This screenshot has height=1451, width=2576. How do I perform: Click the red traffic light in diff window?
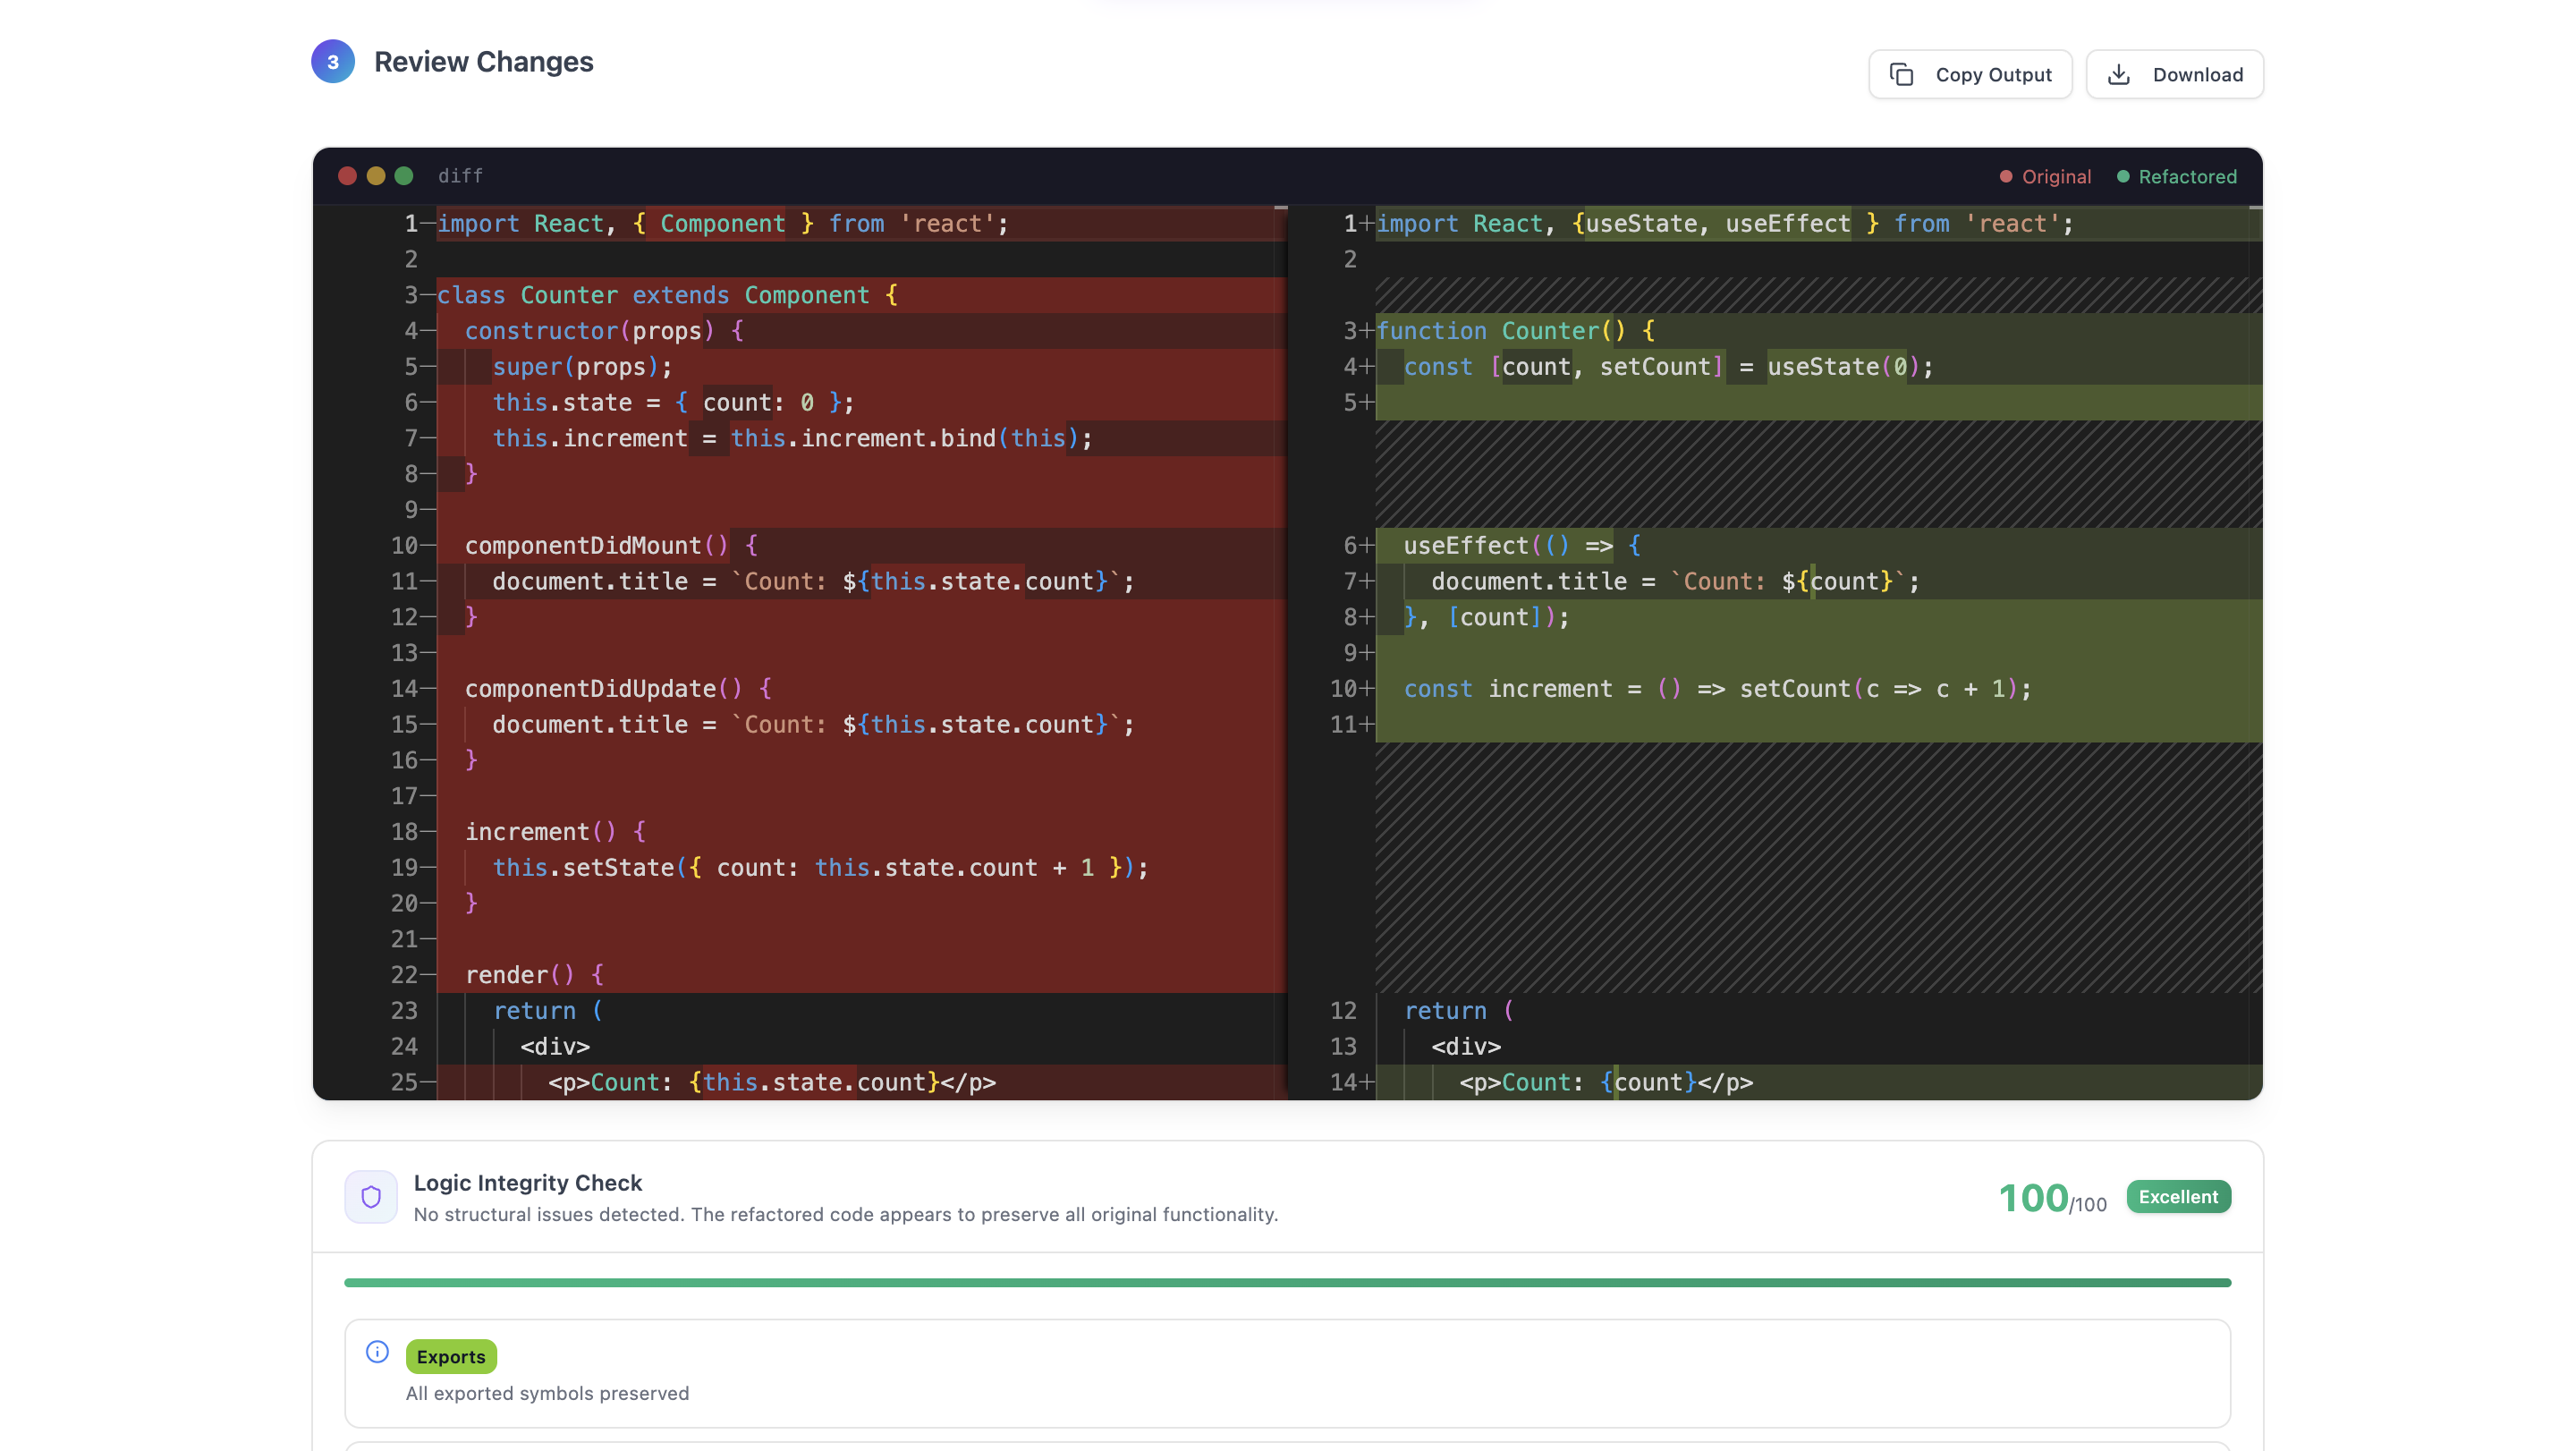(x=347, y=176)
